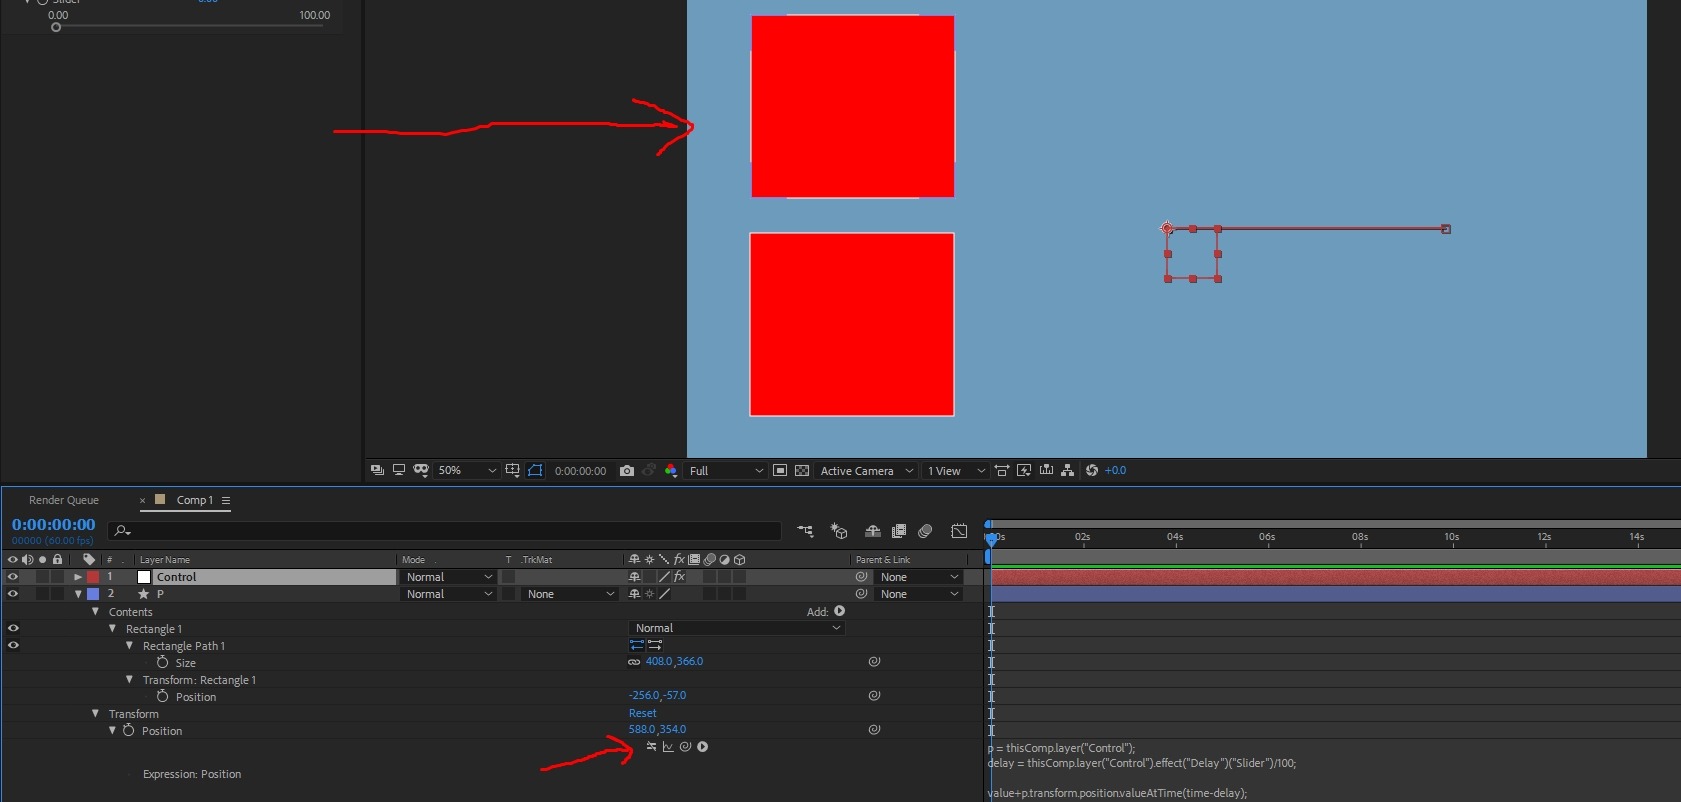Screen dimensions: 1681x802
Task: Hide layer P with its eye toggle
Action: pos(13,594)
